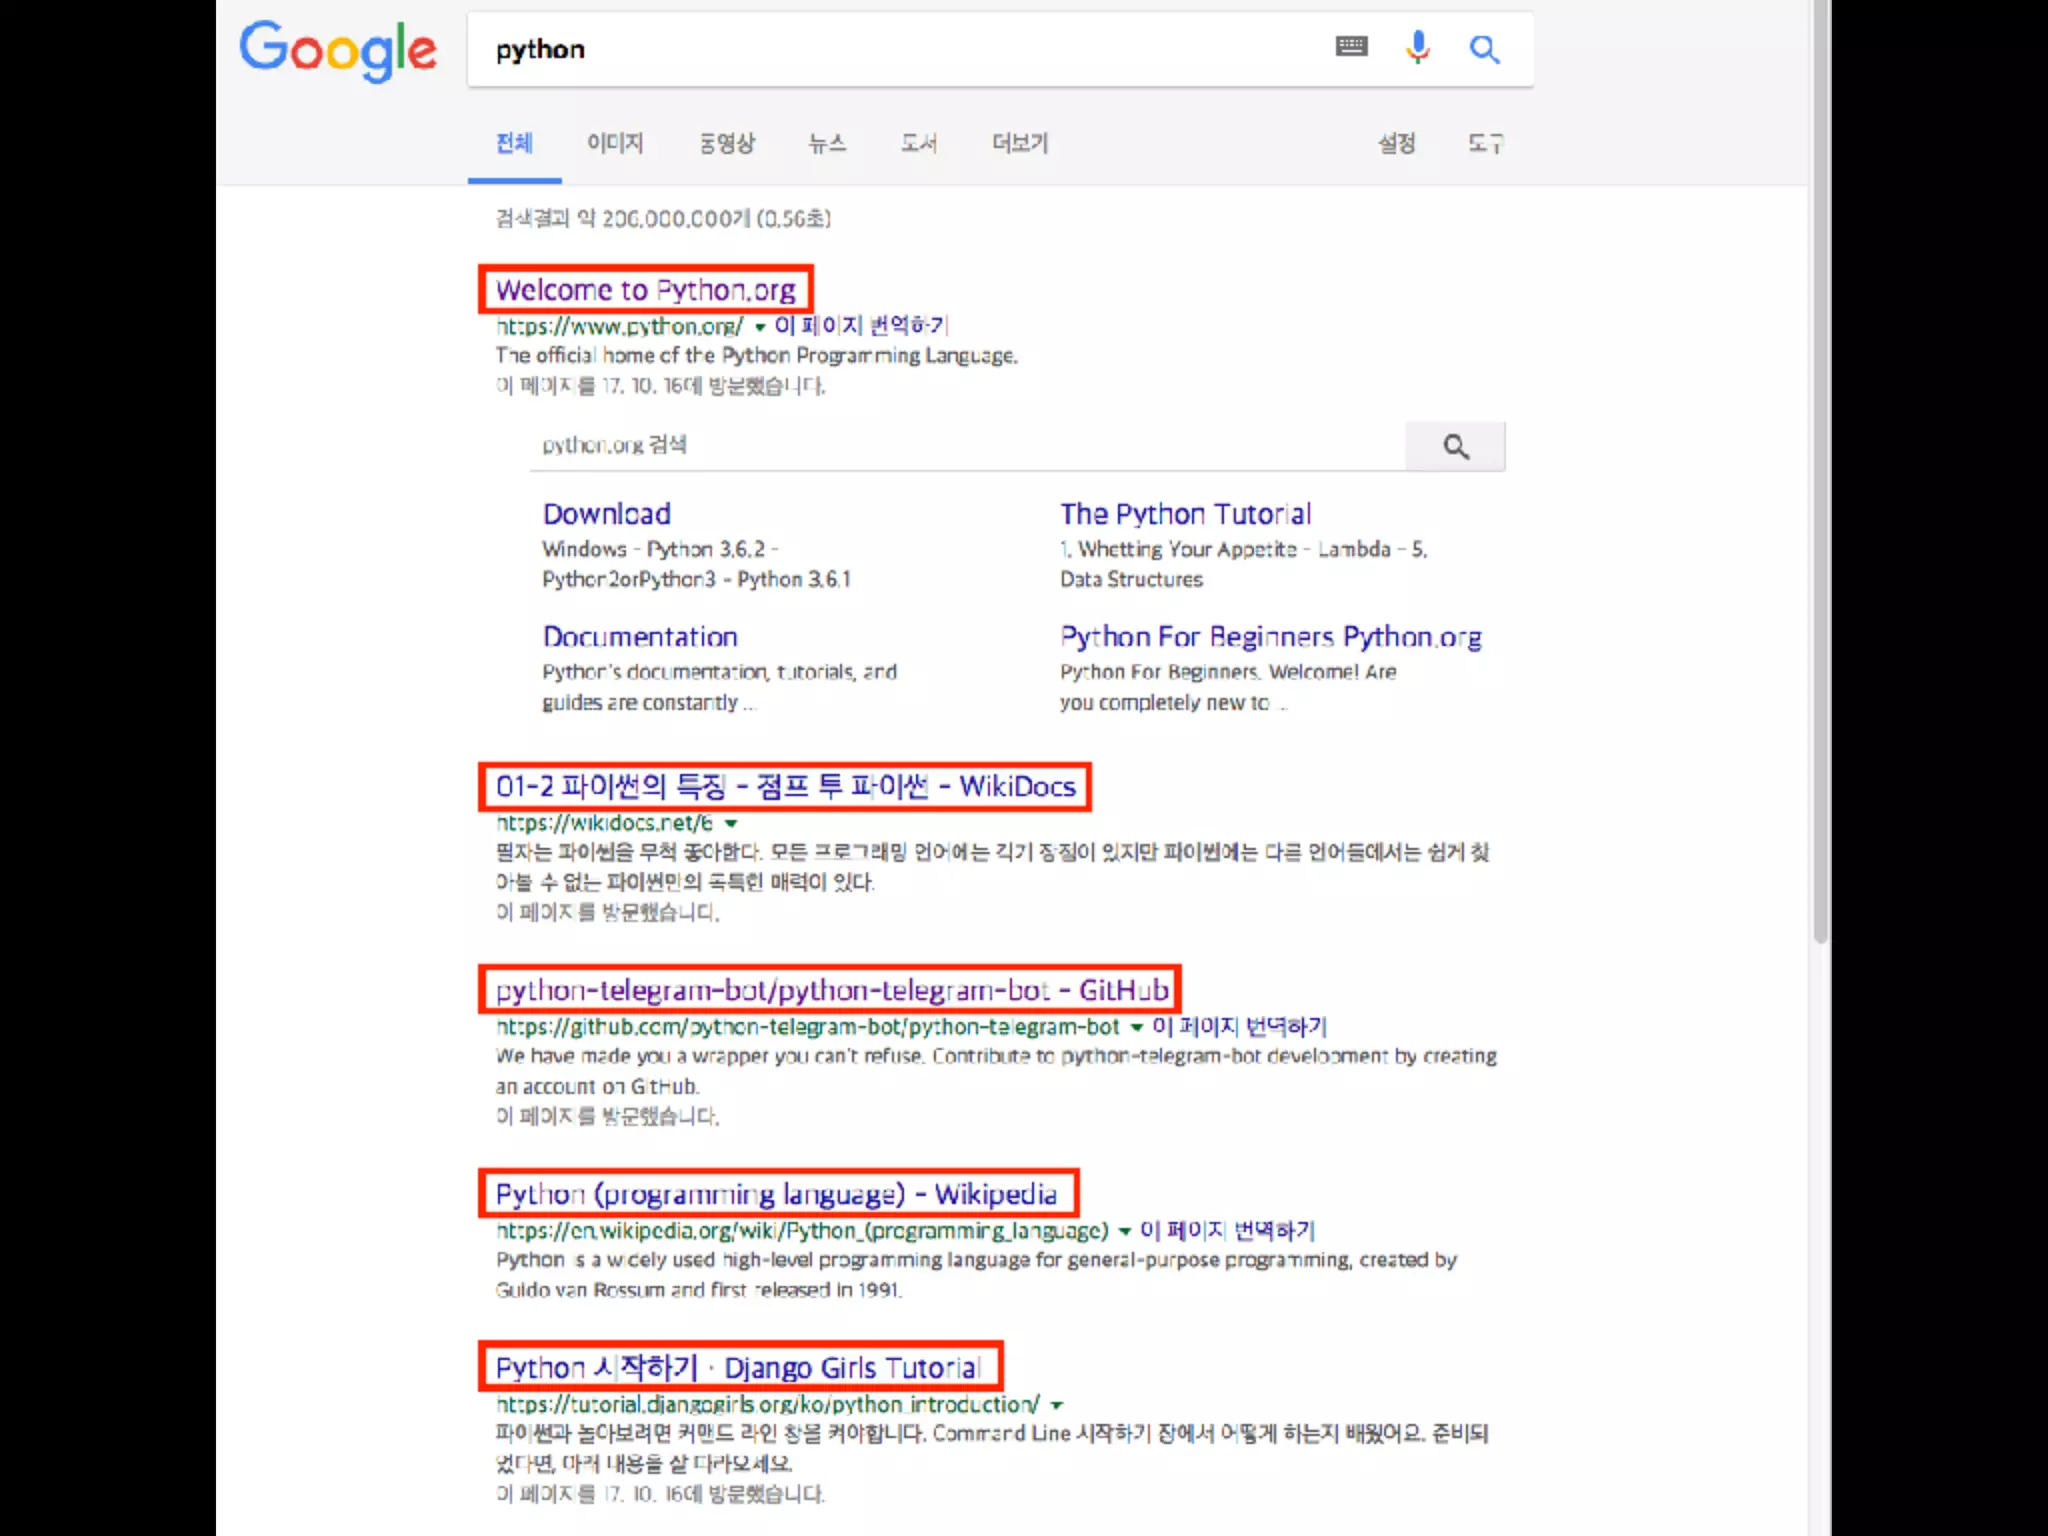This screenshot has height=1536, width=2048.
Task: Expand the arrow next to python.org URL
Action: pos(760,327)
